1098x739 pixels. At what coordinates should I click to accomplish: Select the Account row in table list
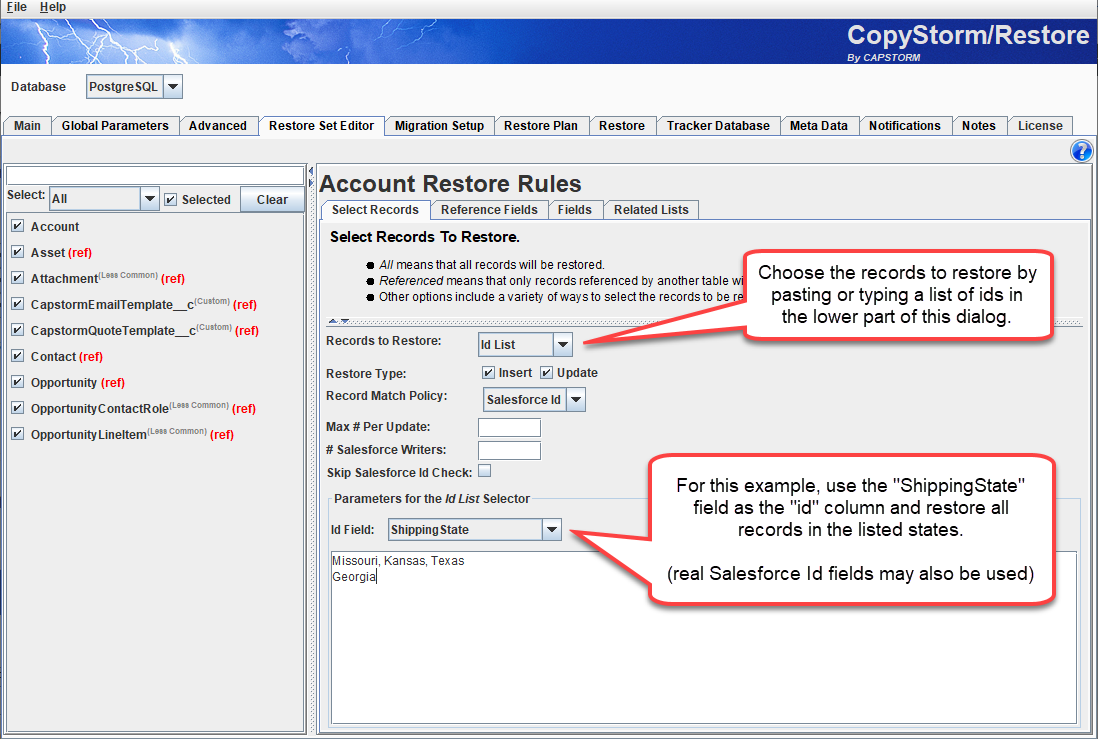click(x=55, y=227)
